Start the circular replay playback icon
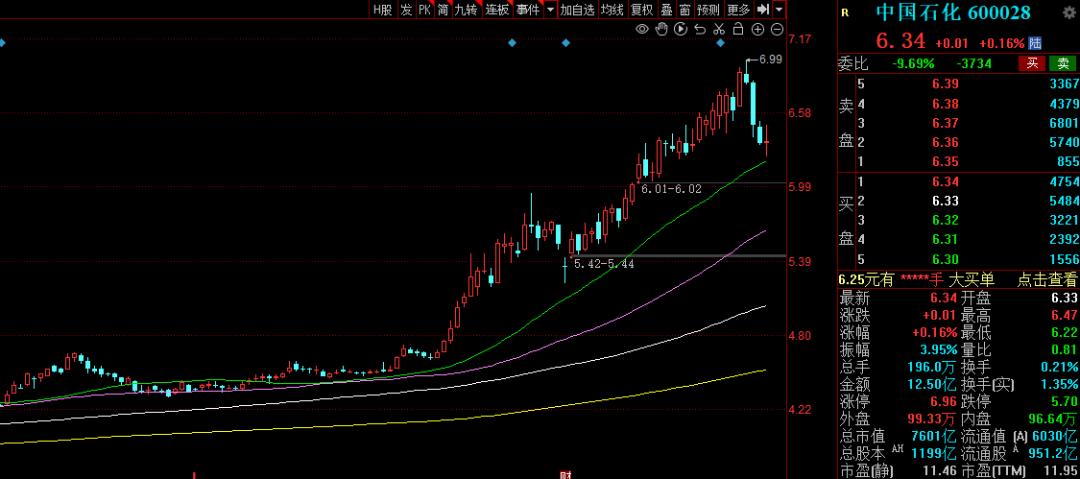Screen dimensions: 1080x479 [x=681, y=29]
